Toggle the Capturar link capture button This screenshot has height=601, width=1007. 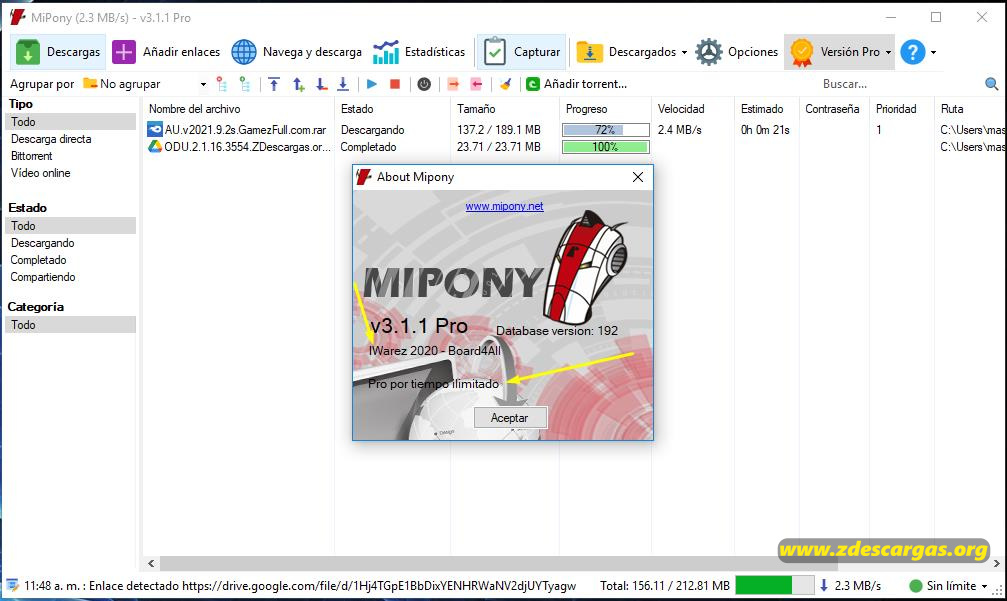click(x=521, y=52)
